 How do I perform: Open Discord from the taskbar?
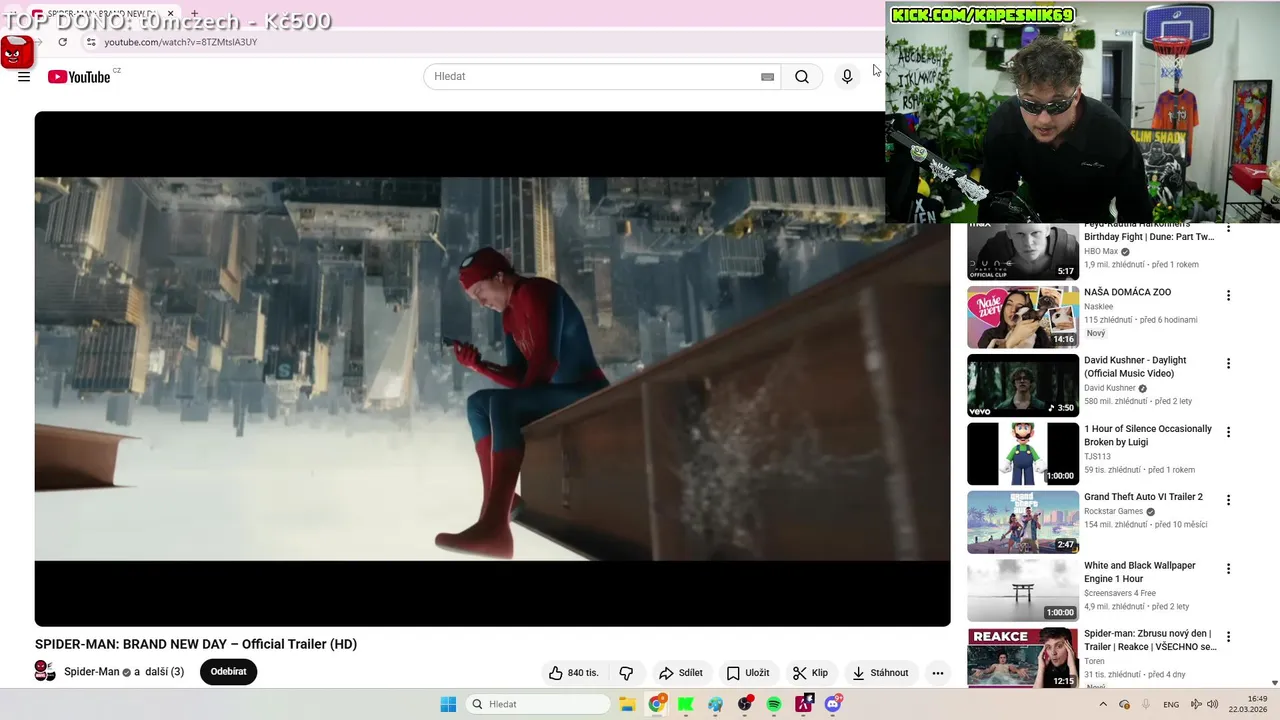coord(833,704)
